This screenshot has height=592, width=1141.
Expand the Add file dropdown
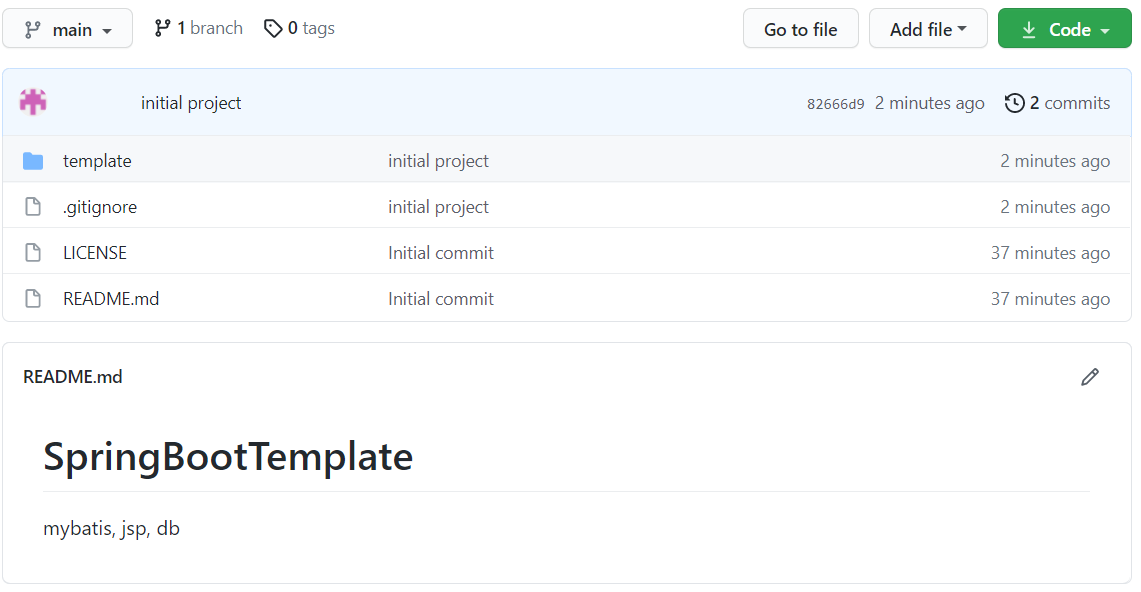tap(928, 29)
